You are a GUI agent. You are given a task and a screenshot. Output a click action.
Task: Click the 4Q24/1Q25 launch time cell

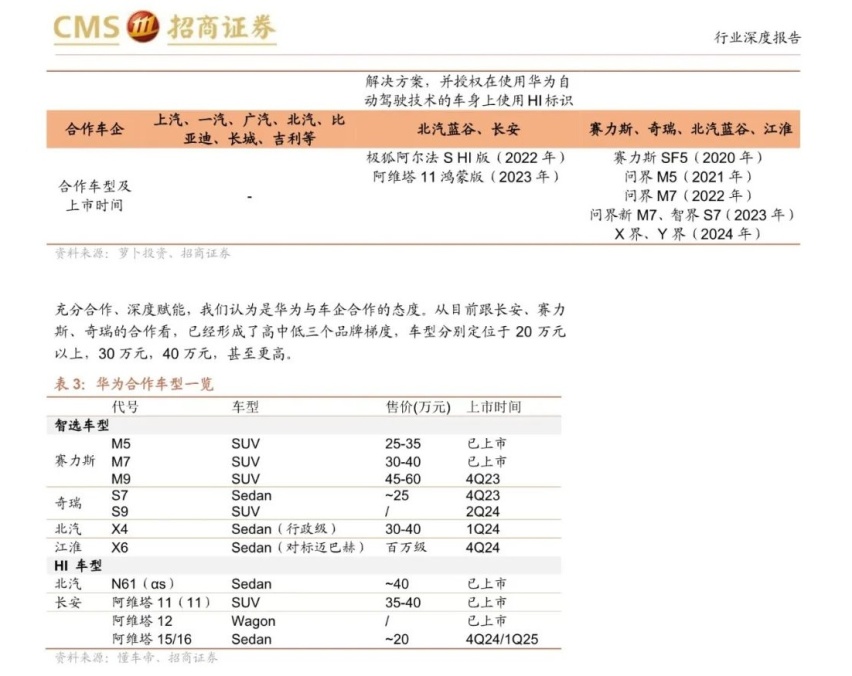click(x=502, y=639)
